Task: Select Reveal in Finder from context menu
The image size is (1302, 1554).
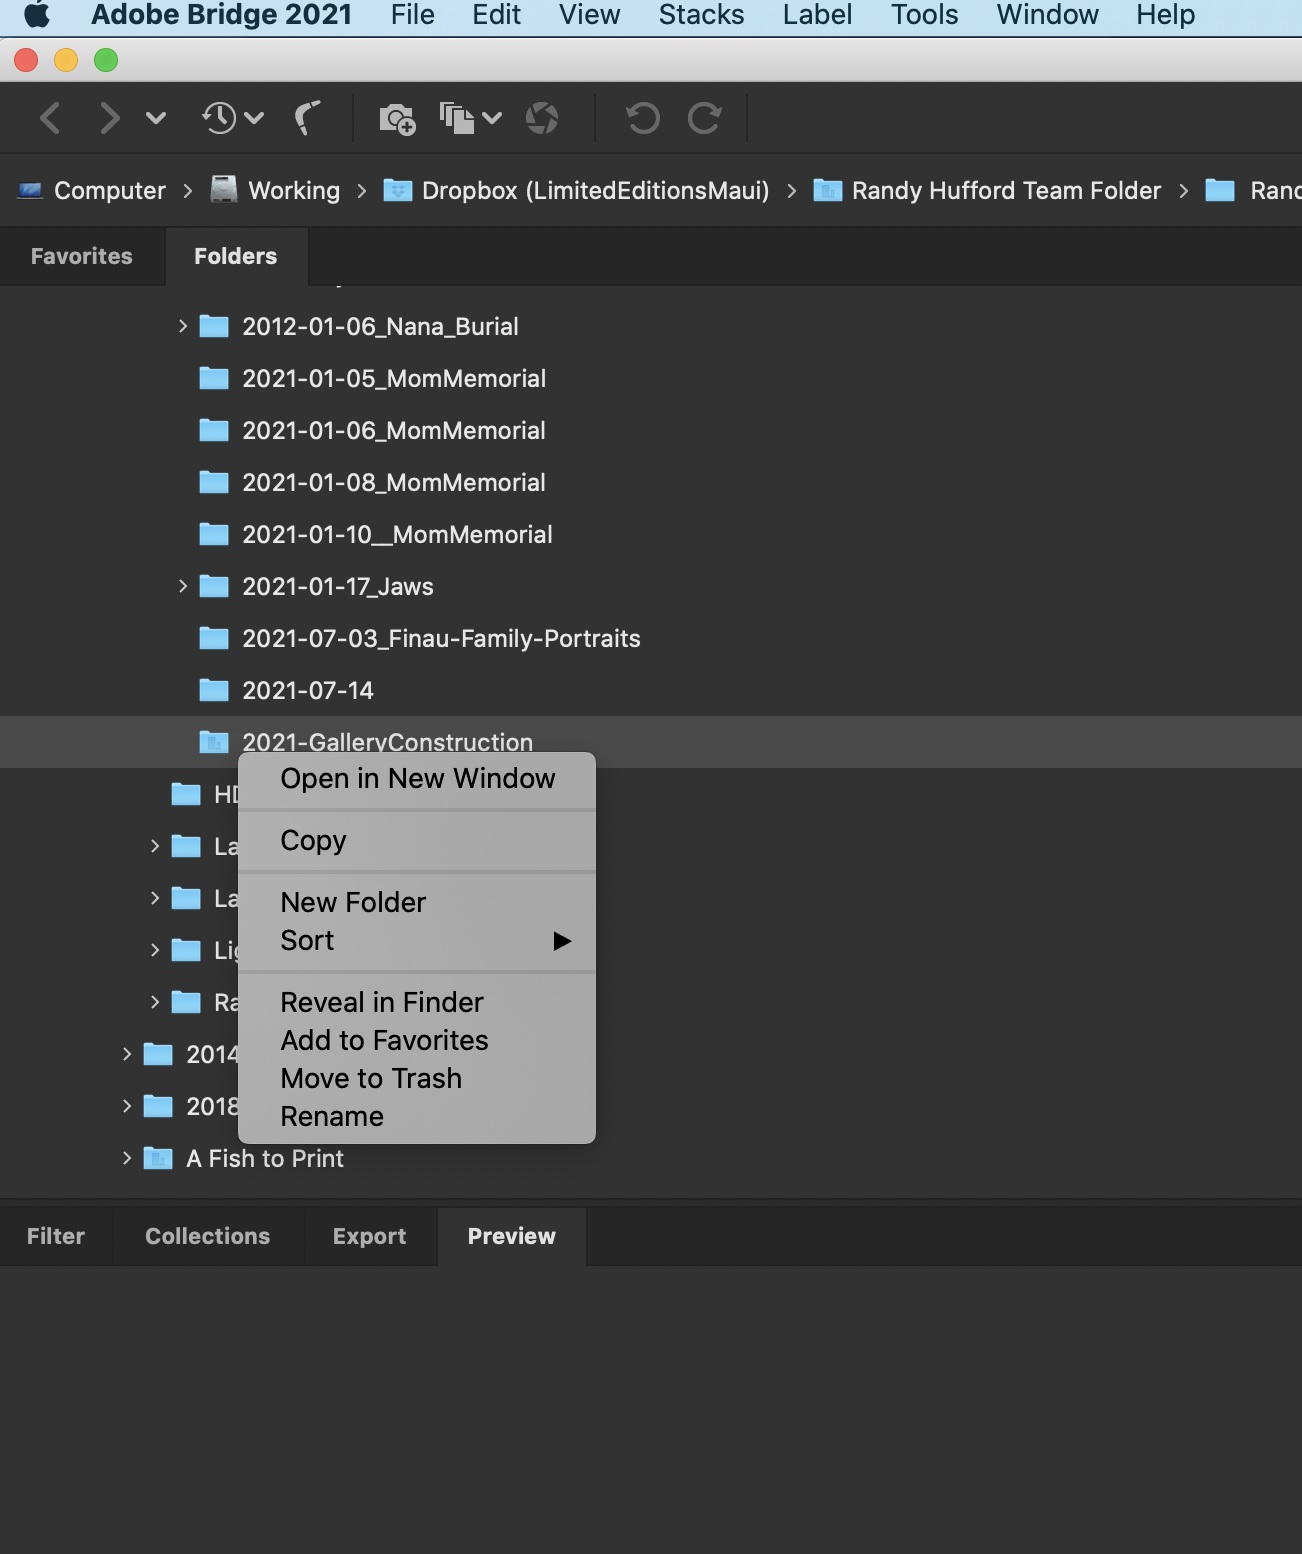Action: tap(381, 1002)
